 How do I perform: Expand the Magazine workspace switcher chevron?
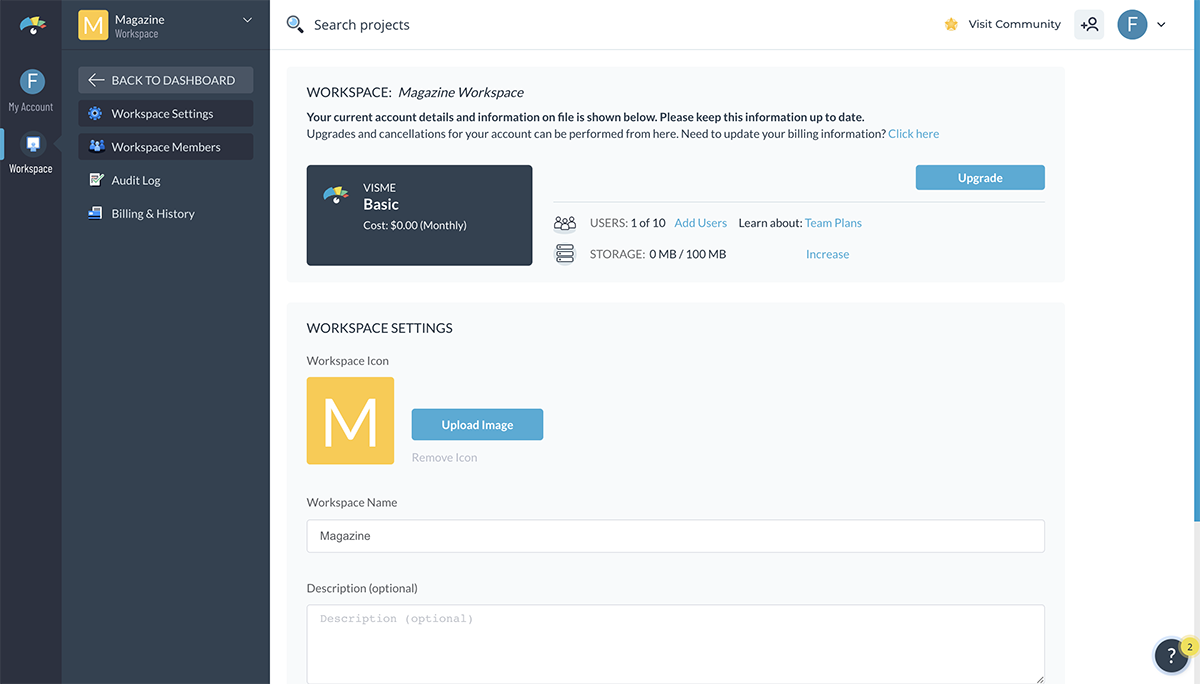tap(247, 20)
